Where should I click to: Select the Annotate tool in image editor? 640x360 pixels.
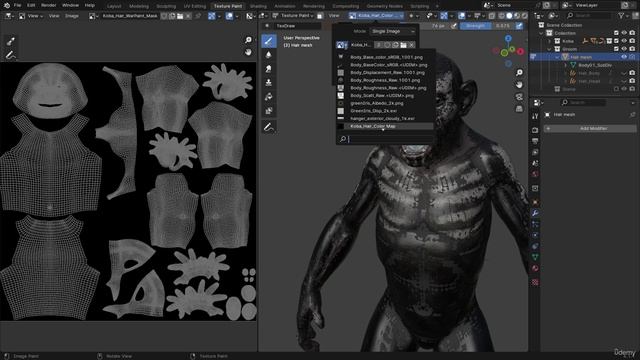[11, 55]
